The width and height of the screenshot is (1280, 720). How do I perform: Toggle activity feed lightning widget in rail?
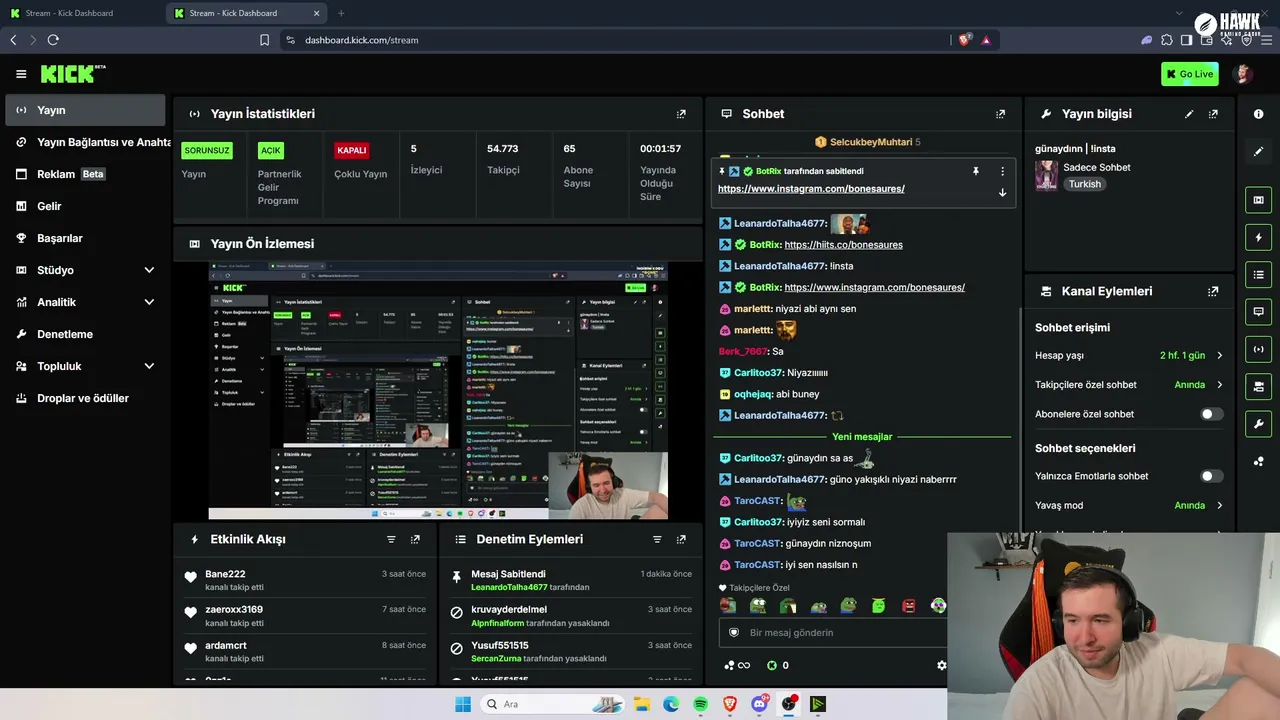tap(1258, 237)
